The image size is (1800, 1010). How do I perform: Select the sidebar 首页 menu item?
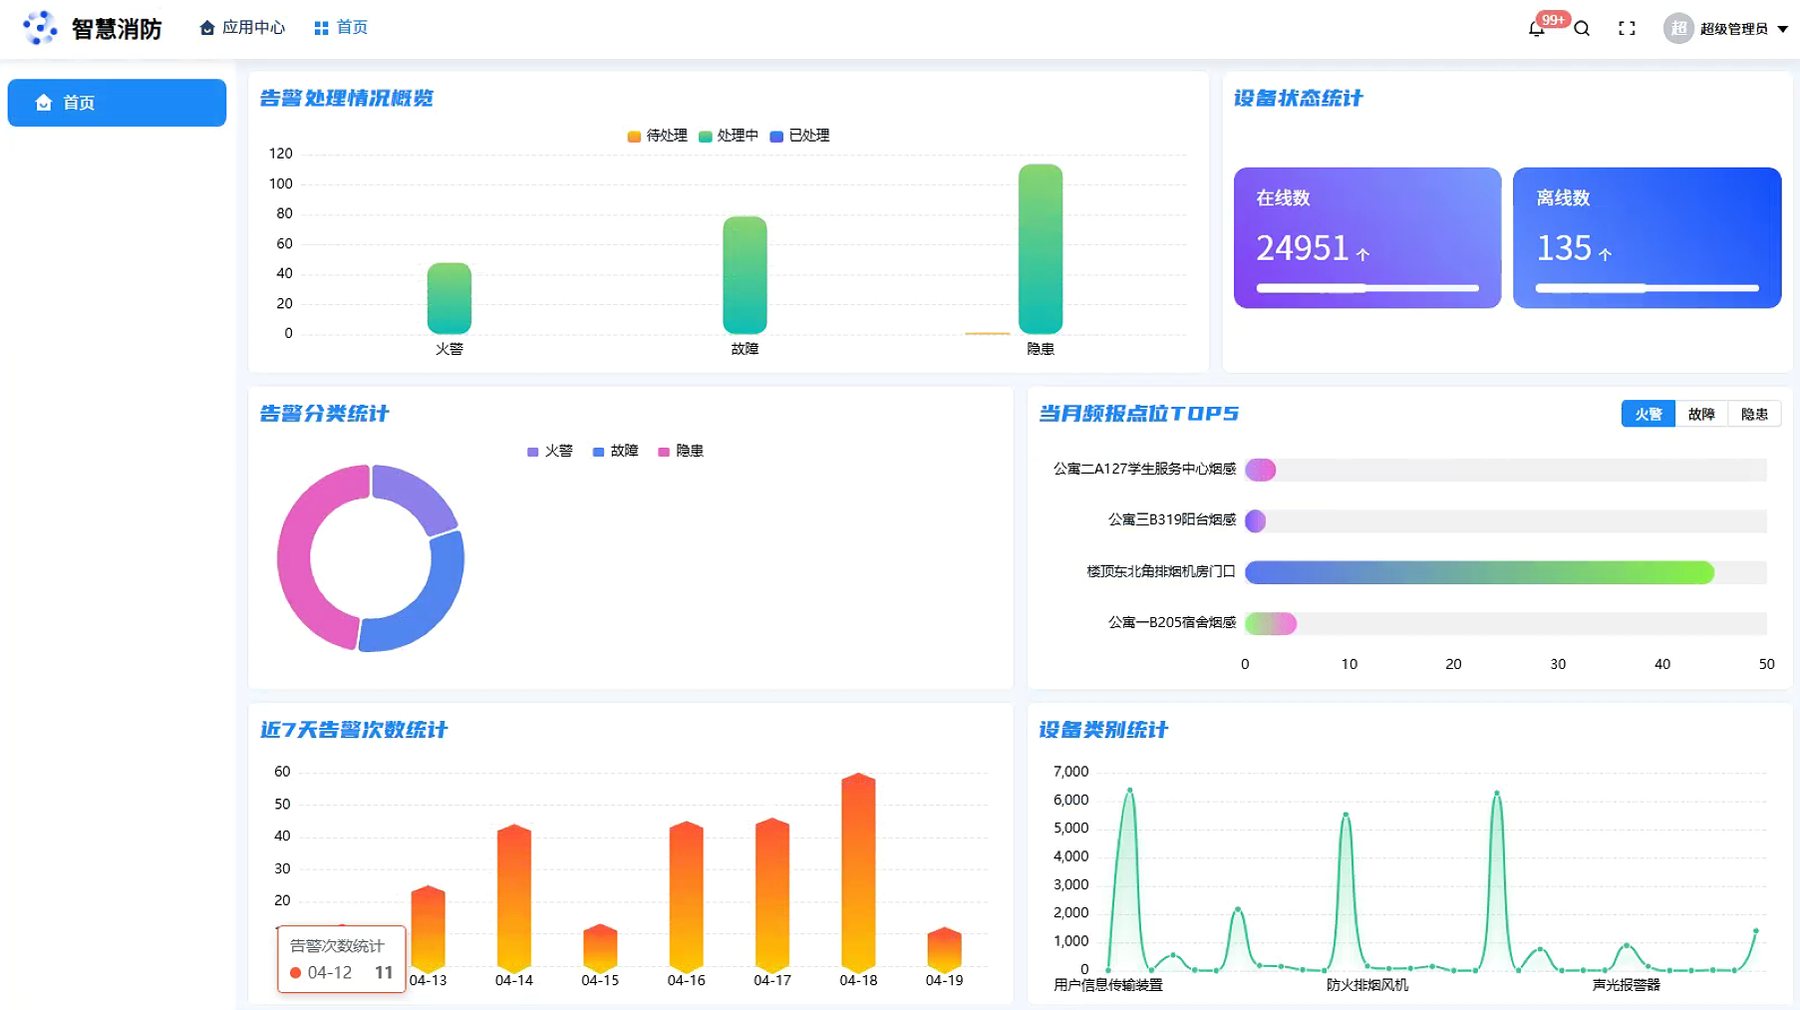117,102
